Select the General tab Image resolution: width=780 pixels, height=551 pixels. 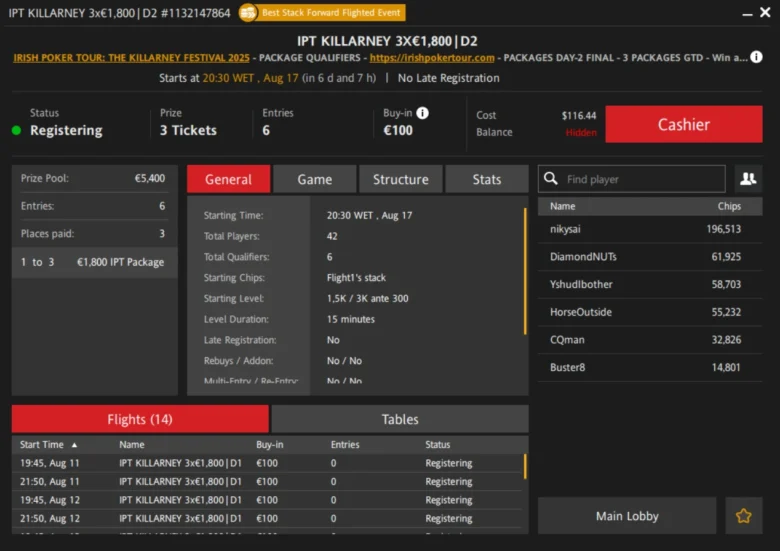point(228,179)
